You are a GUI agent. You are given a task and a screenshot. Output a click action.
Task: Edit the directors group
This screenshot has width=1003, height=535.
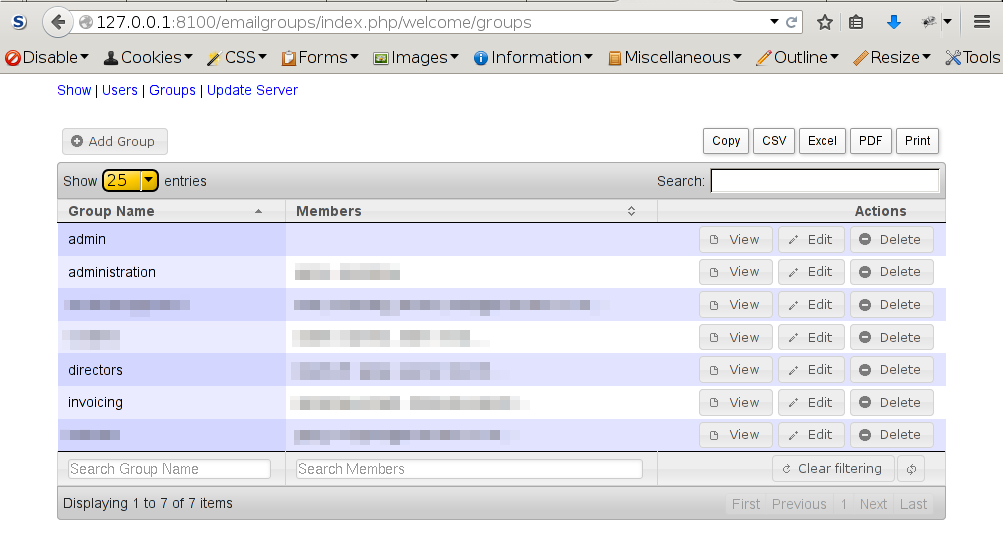[x=811, y=370]
